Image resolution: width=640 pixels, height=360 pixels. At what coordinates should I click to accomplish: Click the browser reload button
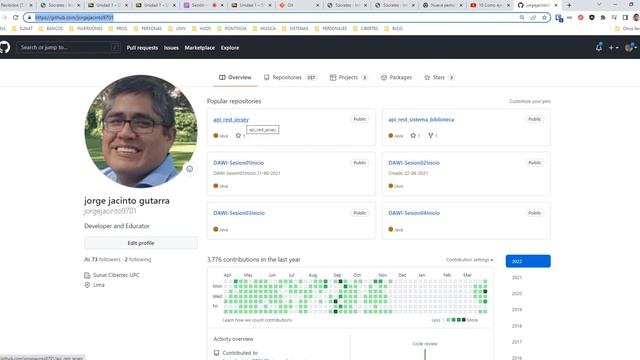point(16,18)
